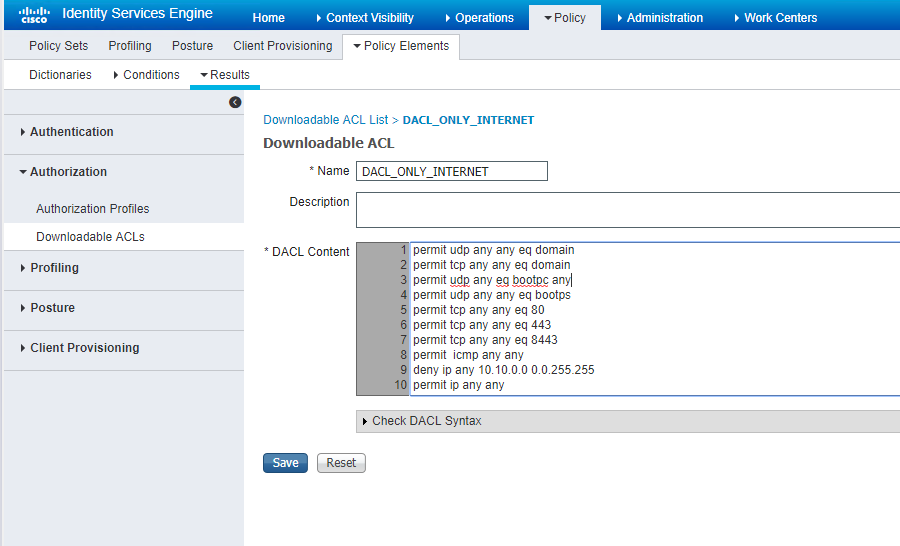Click DACL line 'permit udp any any eq domain'

[x=494, y=250]
